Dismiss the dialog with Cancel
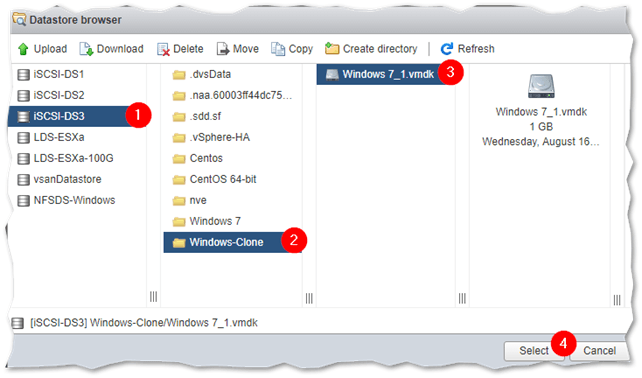Image resolution: width=642 pixels, height=378 pixels. coord(599,351)
